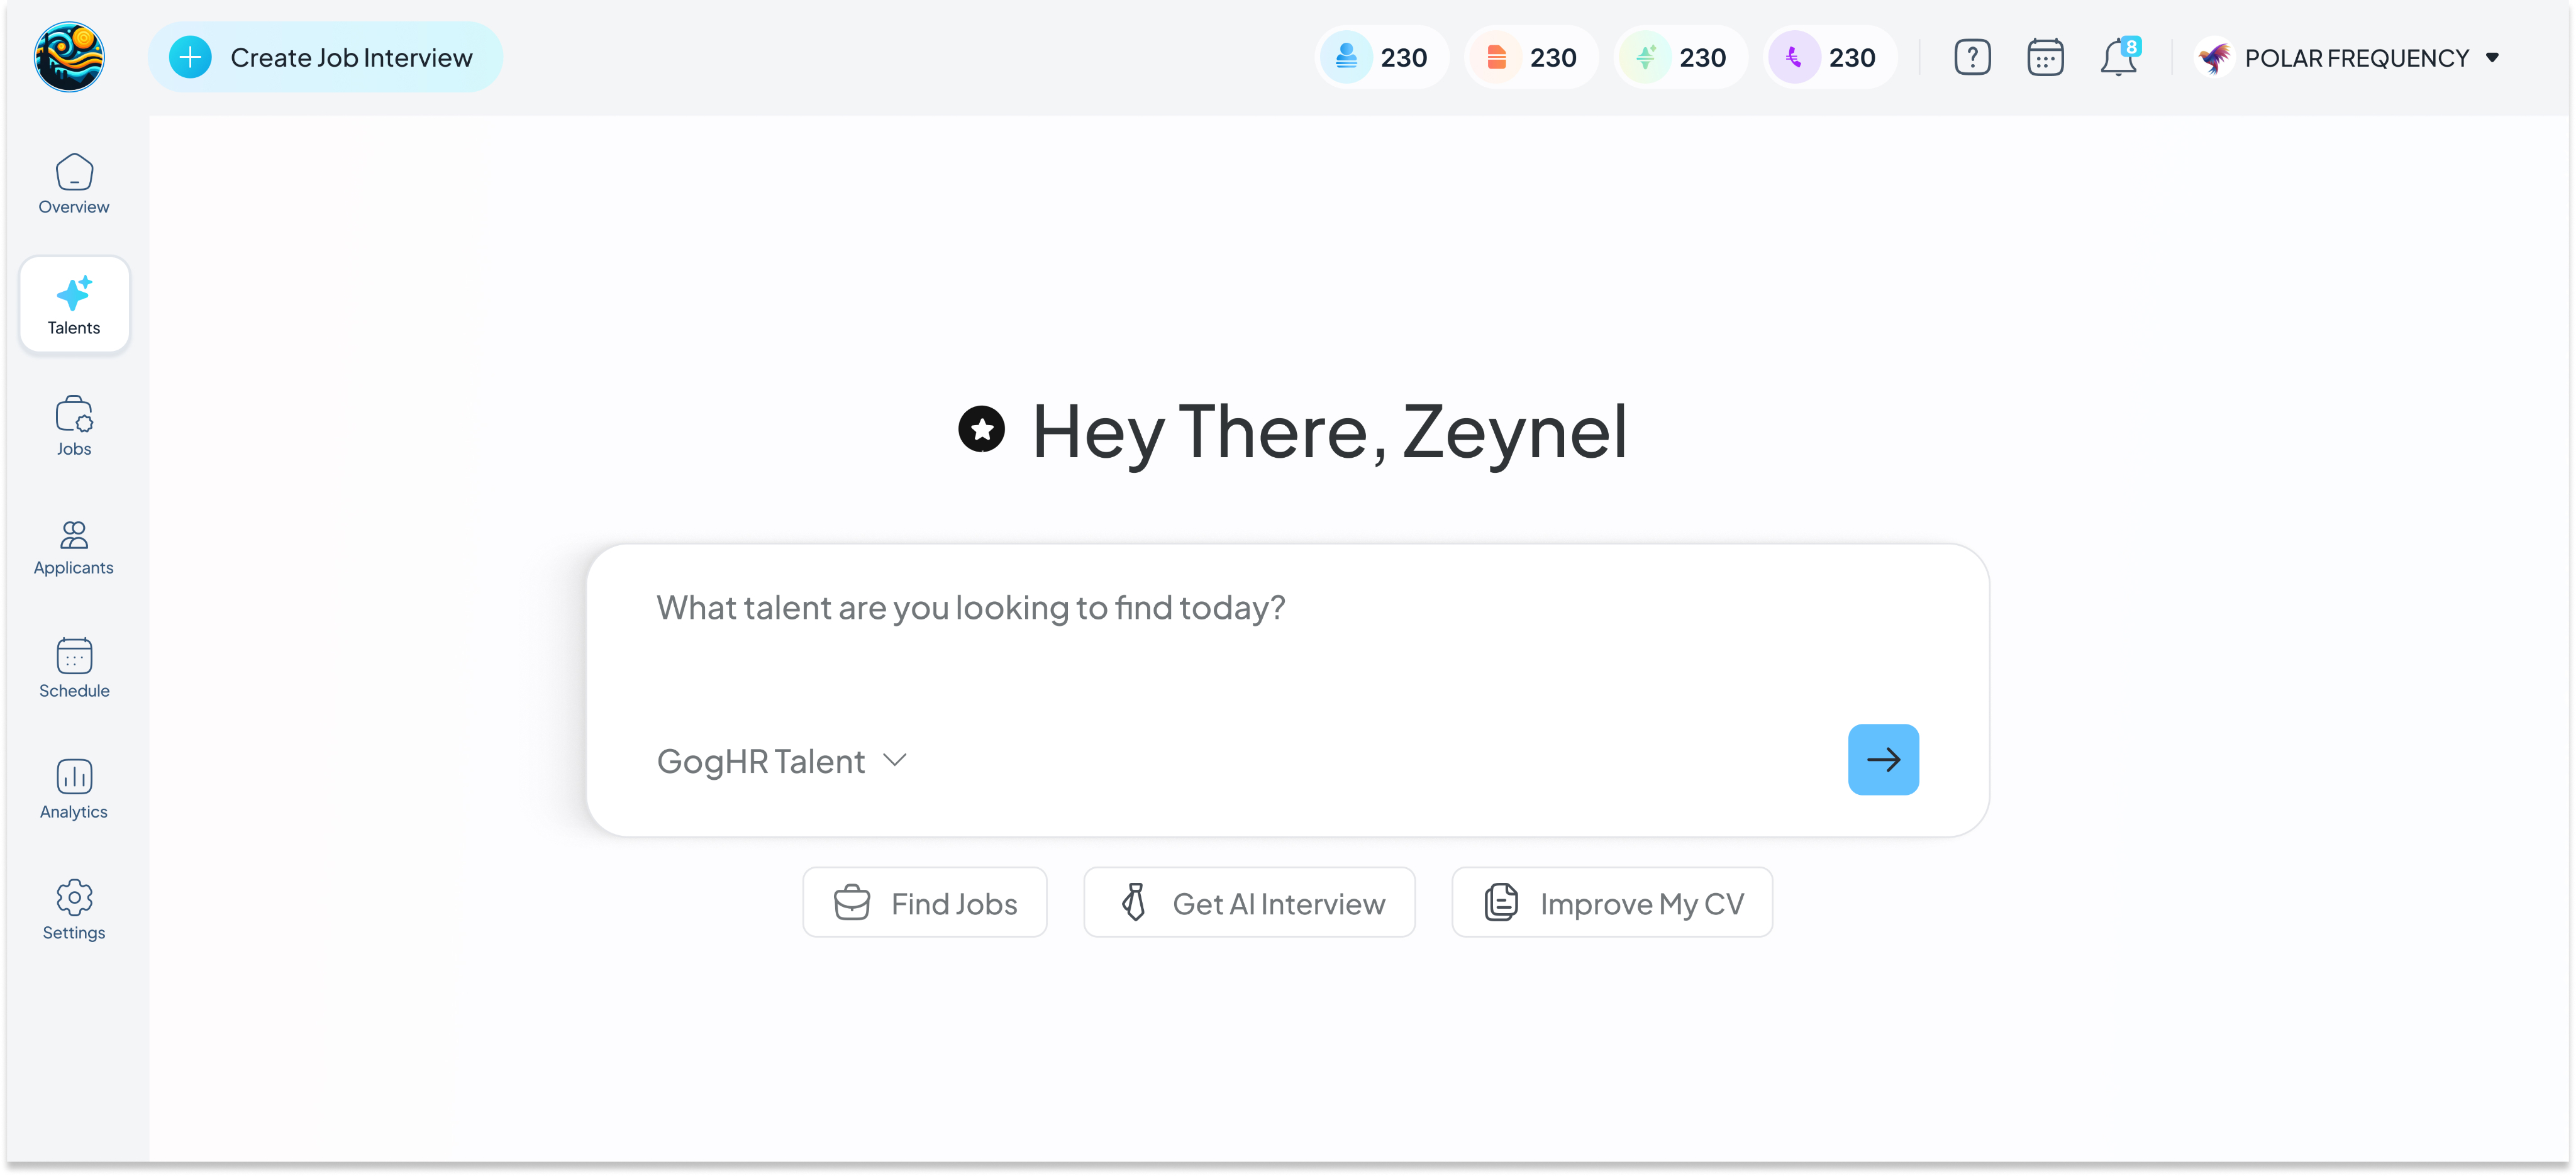2576x1176 pixels.
Task: Click the blue plus icon
Action: (x=190, y=58)
